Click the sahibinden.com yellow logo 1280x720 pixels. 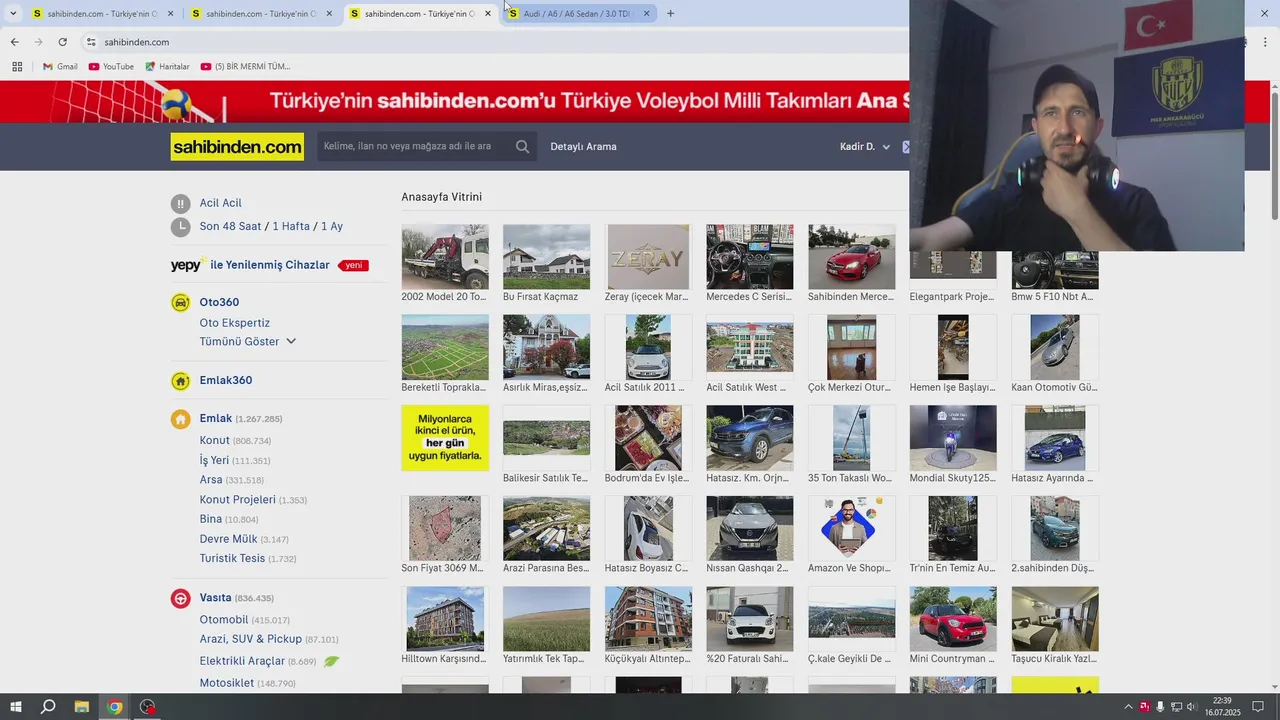tap(237, 147)
